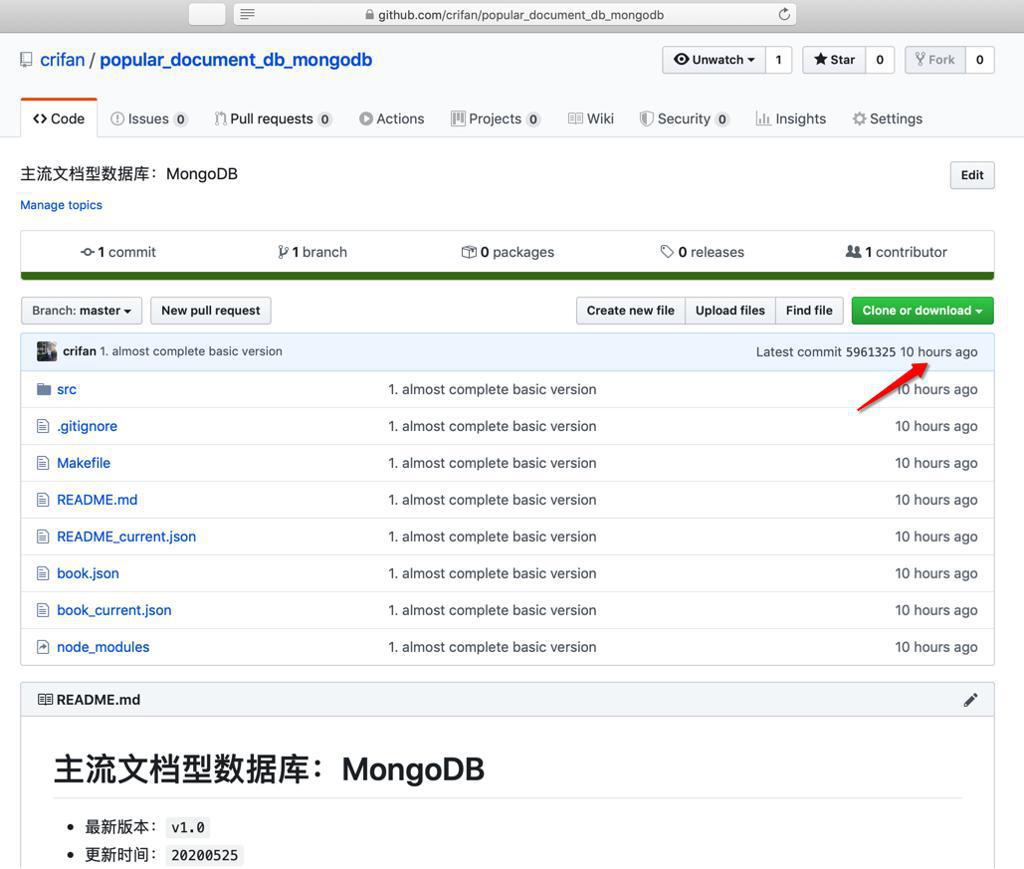Expand the Clone or download dropdown

click(921, 310)
